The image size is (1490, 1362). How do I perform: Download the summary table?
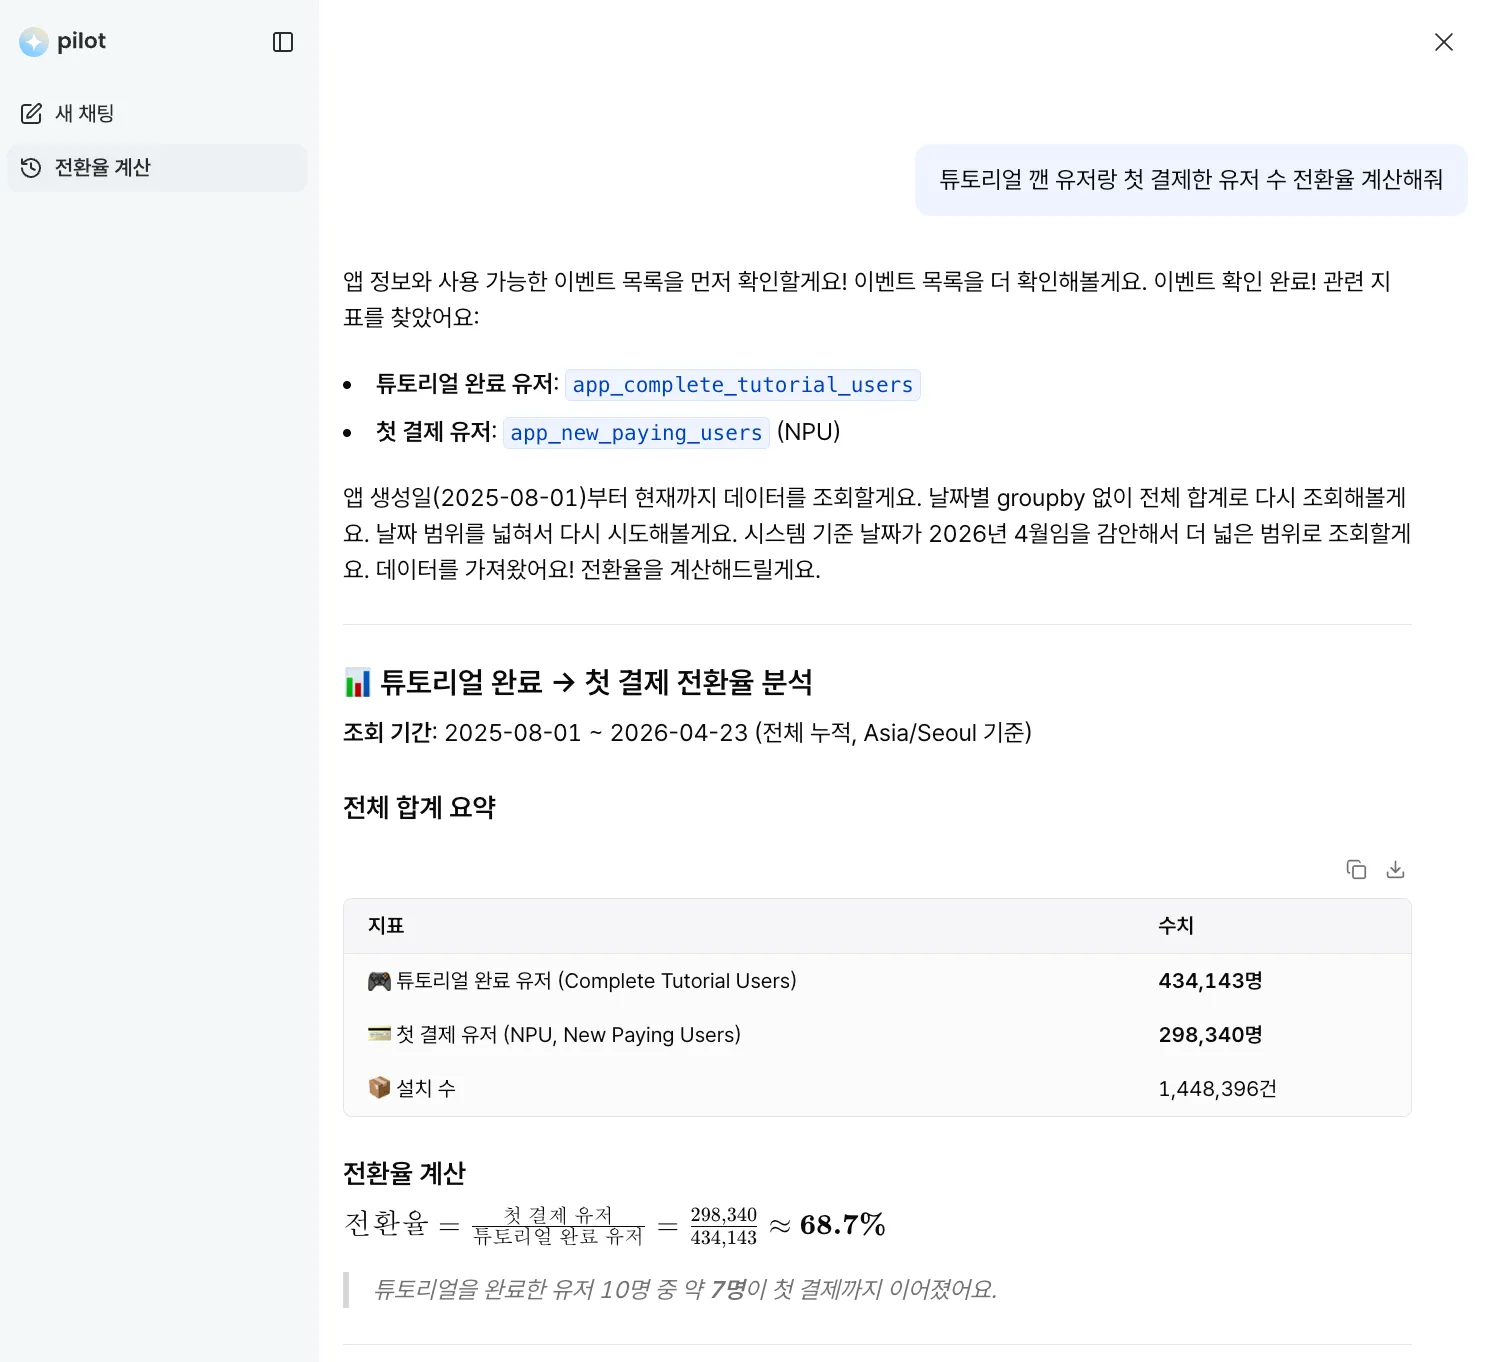(1395, 870)
